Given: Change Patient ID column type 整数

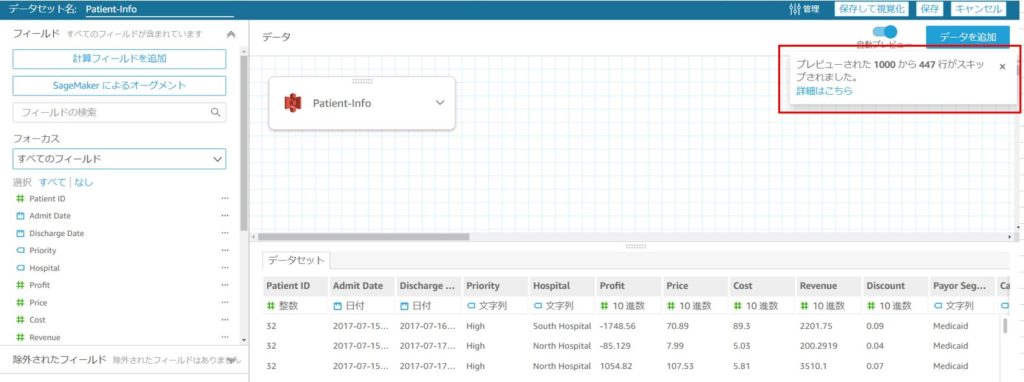Looking at the screenshot, I should 282,306.
